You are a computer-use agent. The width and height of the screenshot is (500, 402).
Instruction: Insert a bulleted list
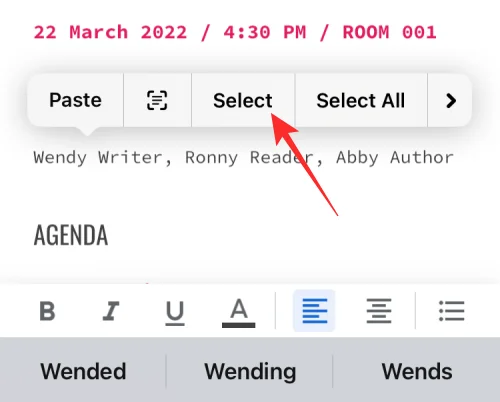click(452, 311)
